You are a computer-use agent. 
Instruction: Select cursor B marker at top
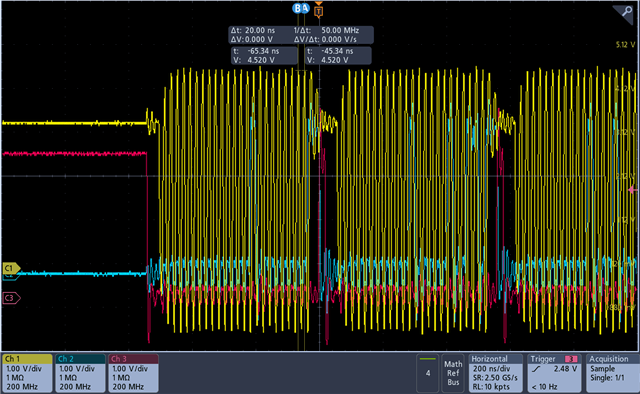(x=297, y=8)
